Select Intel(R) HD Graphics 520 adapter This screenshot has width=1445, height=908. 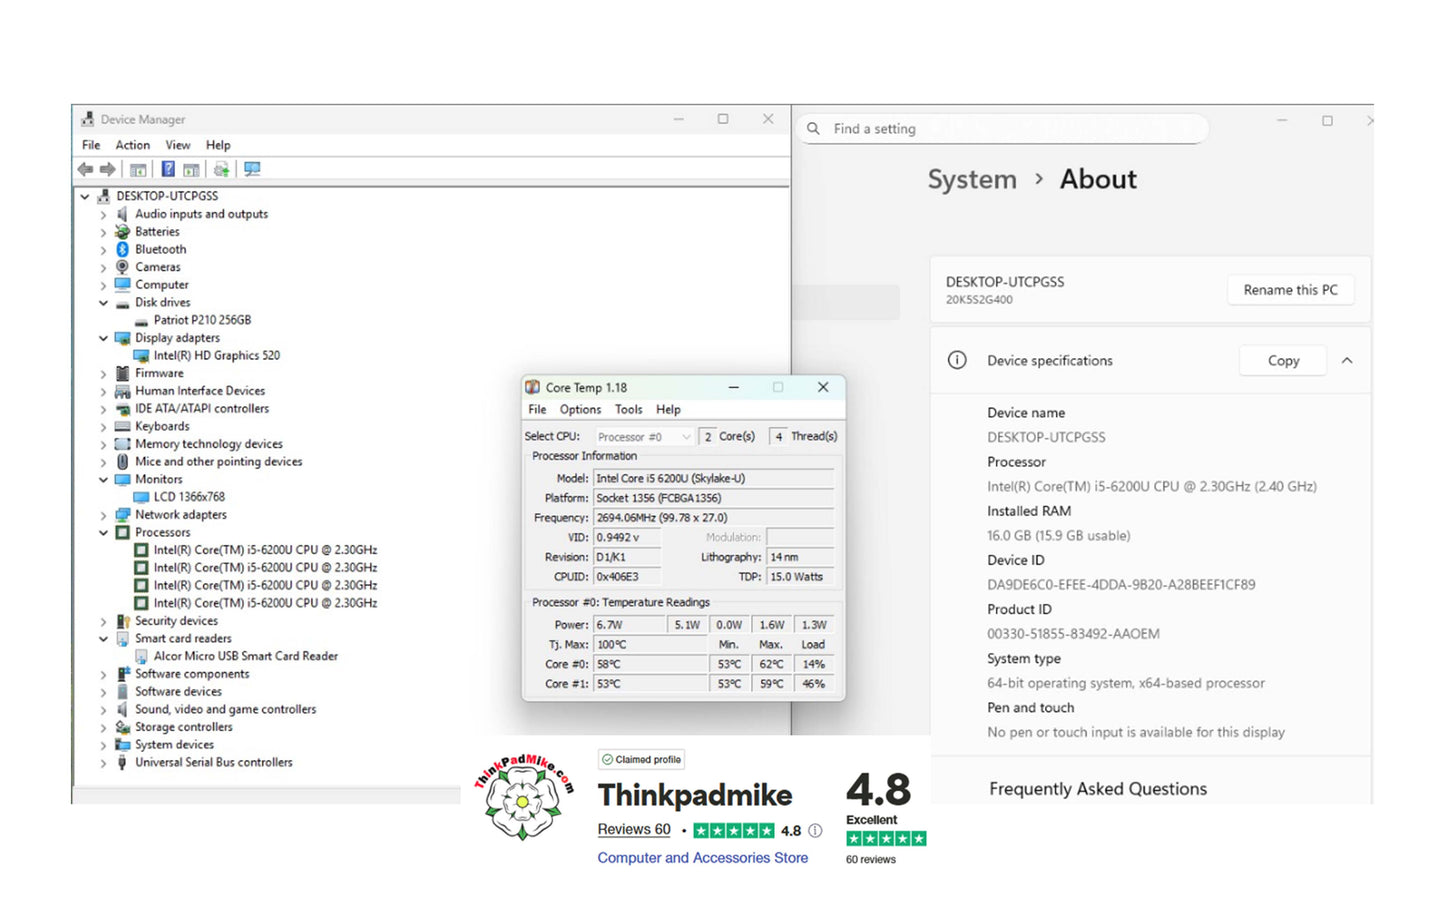[216, 355]
